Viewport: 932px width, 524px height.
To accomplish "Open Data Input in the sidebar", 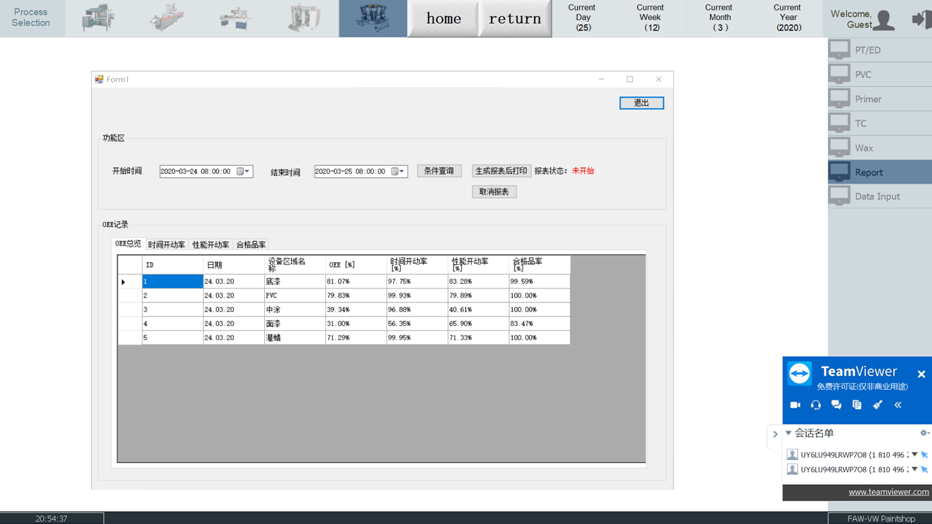I will (877, 197).
